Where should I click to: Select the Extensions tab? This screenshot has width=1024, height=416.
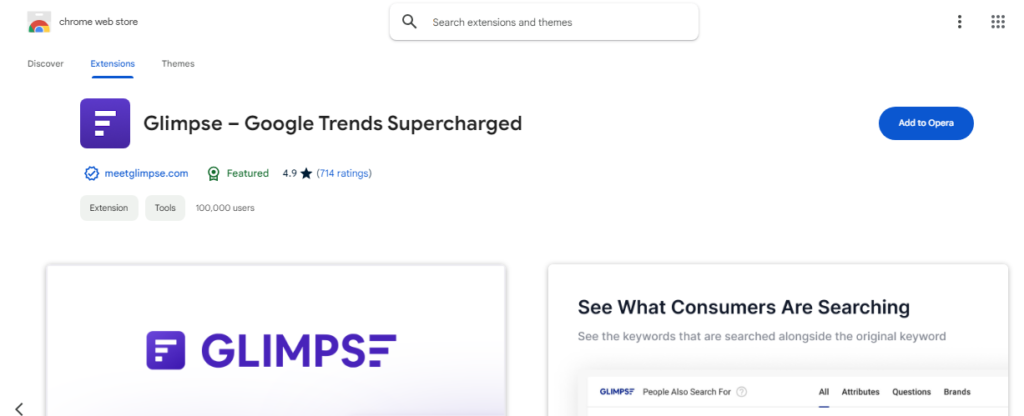coord(112,63)
